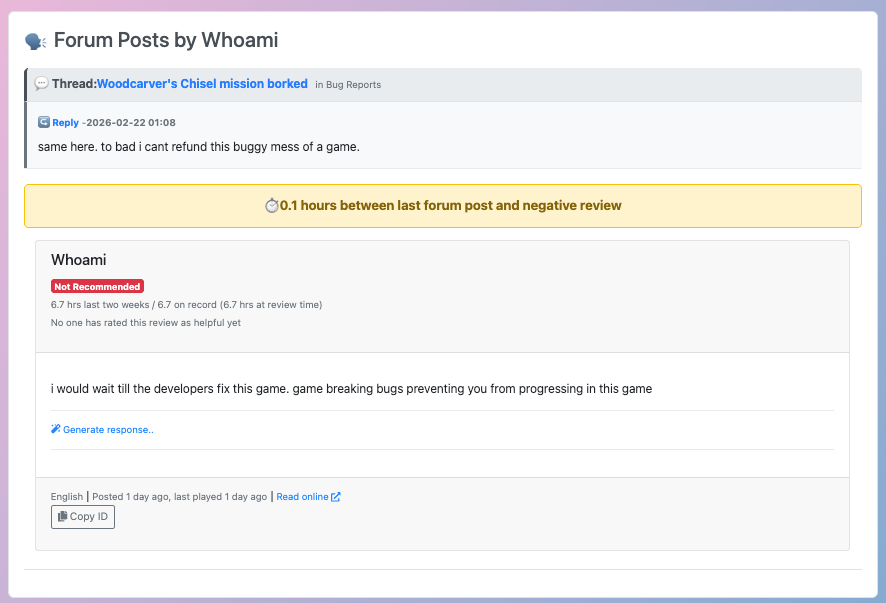This screenshot has height=603, width=886.
Task: Click the speaking head icon in the heading
Action: [x=35, y=41]
